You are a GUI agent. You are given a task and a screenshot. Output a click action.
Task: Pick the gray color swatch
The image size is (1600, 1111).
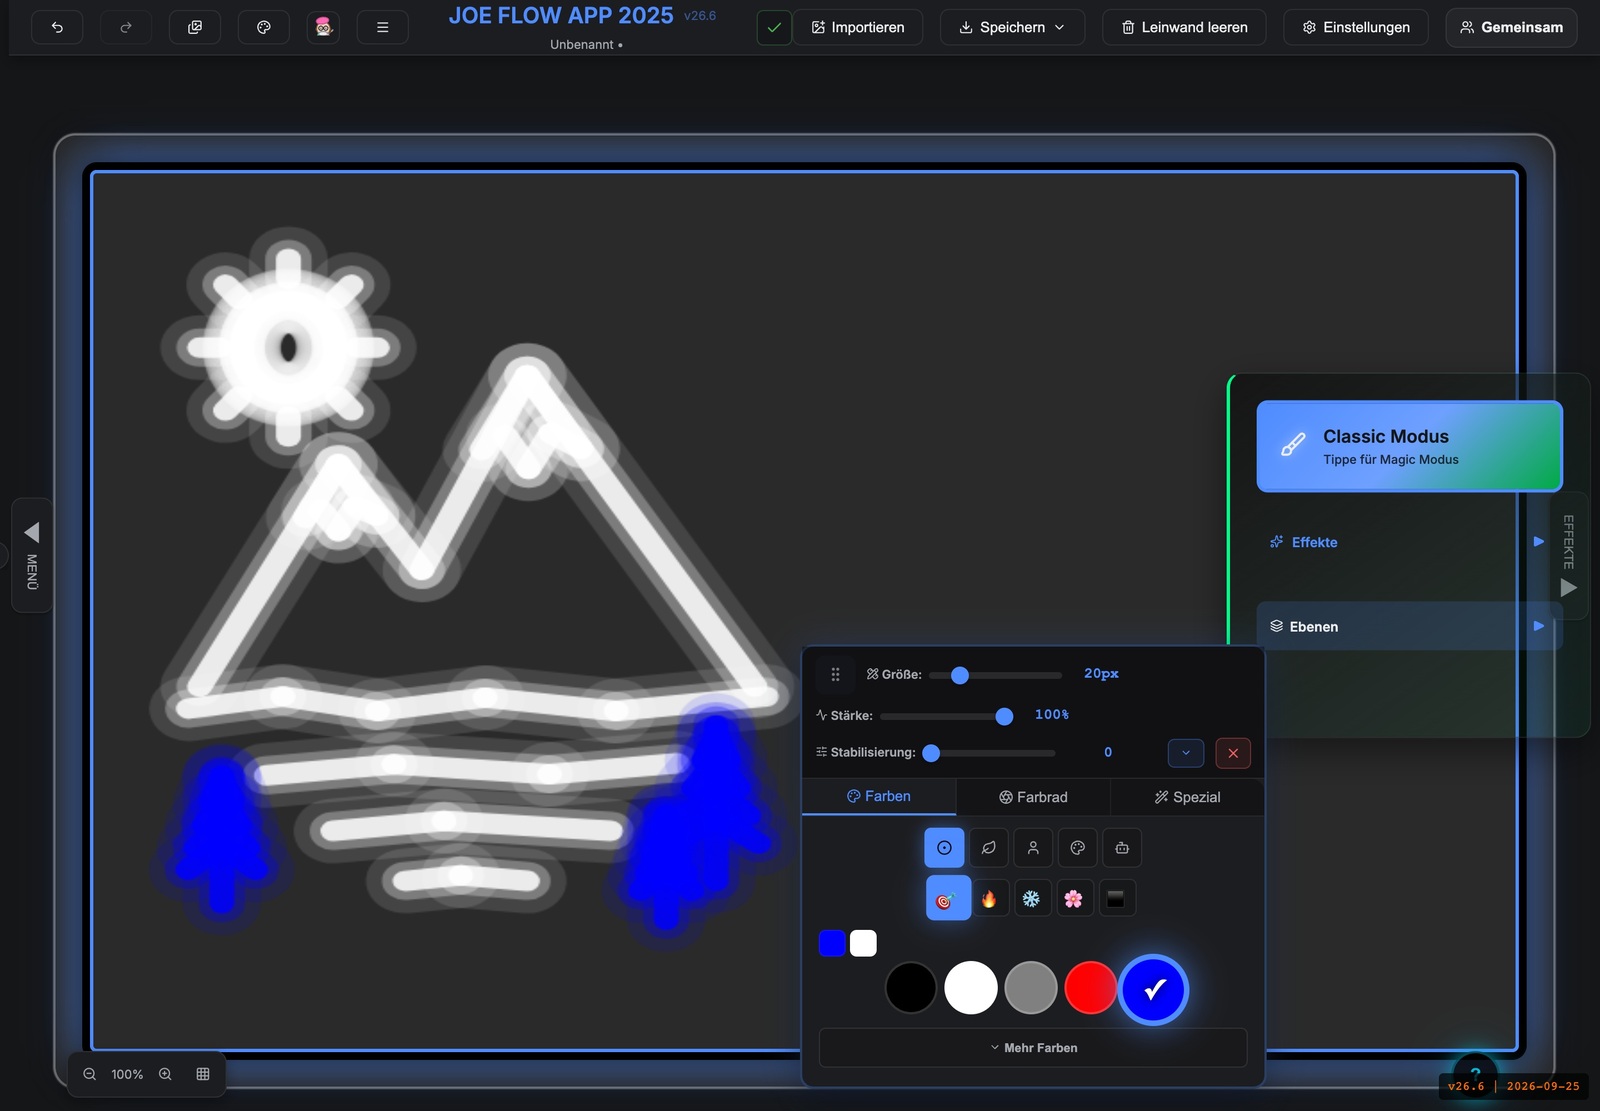tap(1031, 988)
